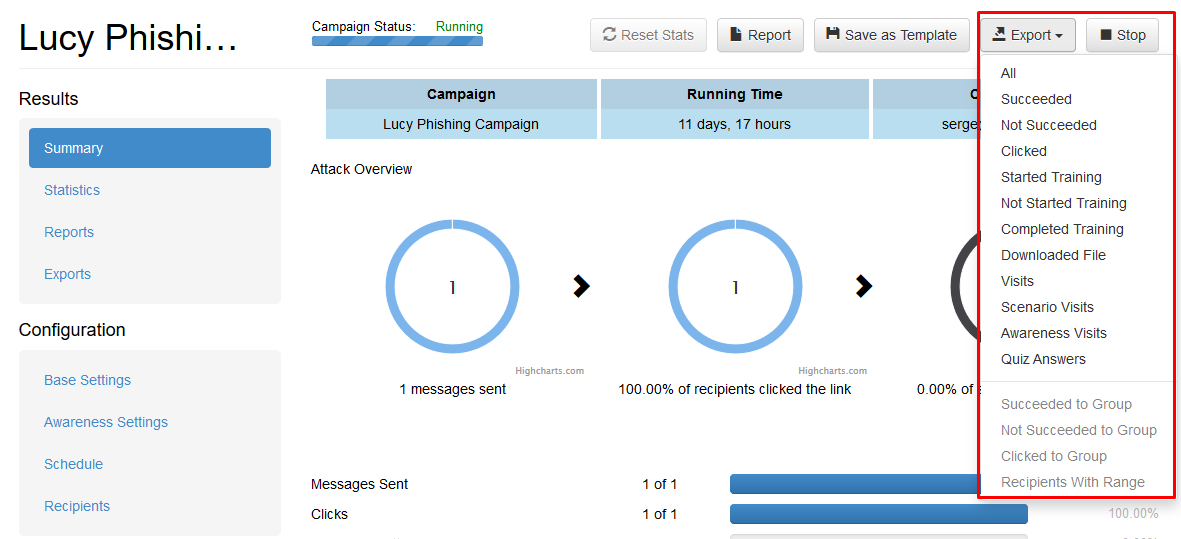Export Downloaded File list
The width and height of the screenshot is (1181, 539).
pos(1053,255)
